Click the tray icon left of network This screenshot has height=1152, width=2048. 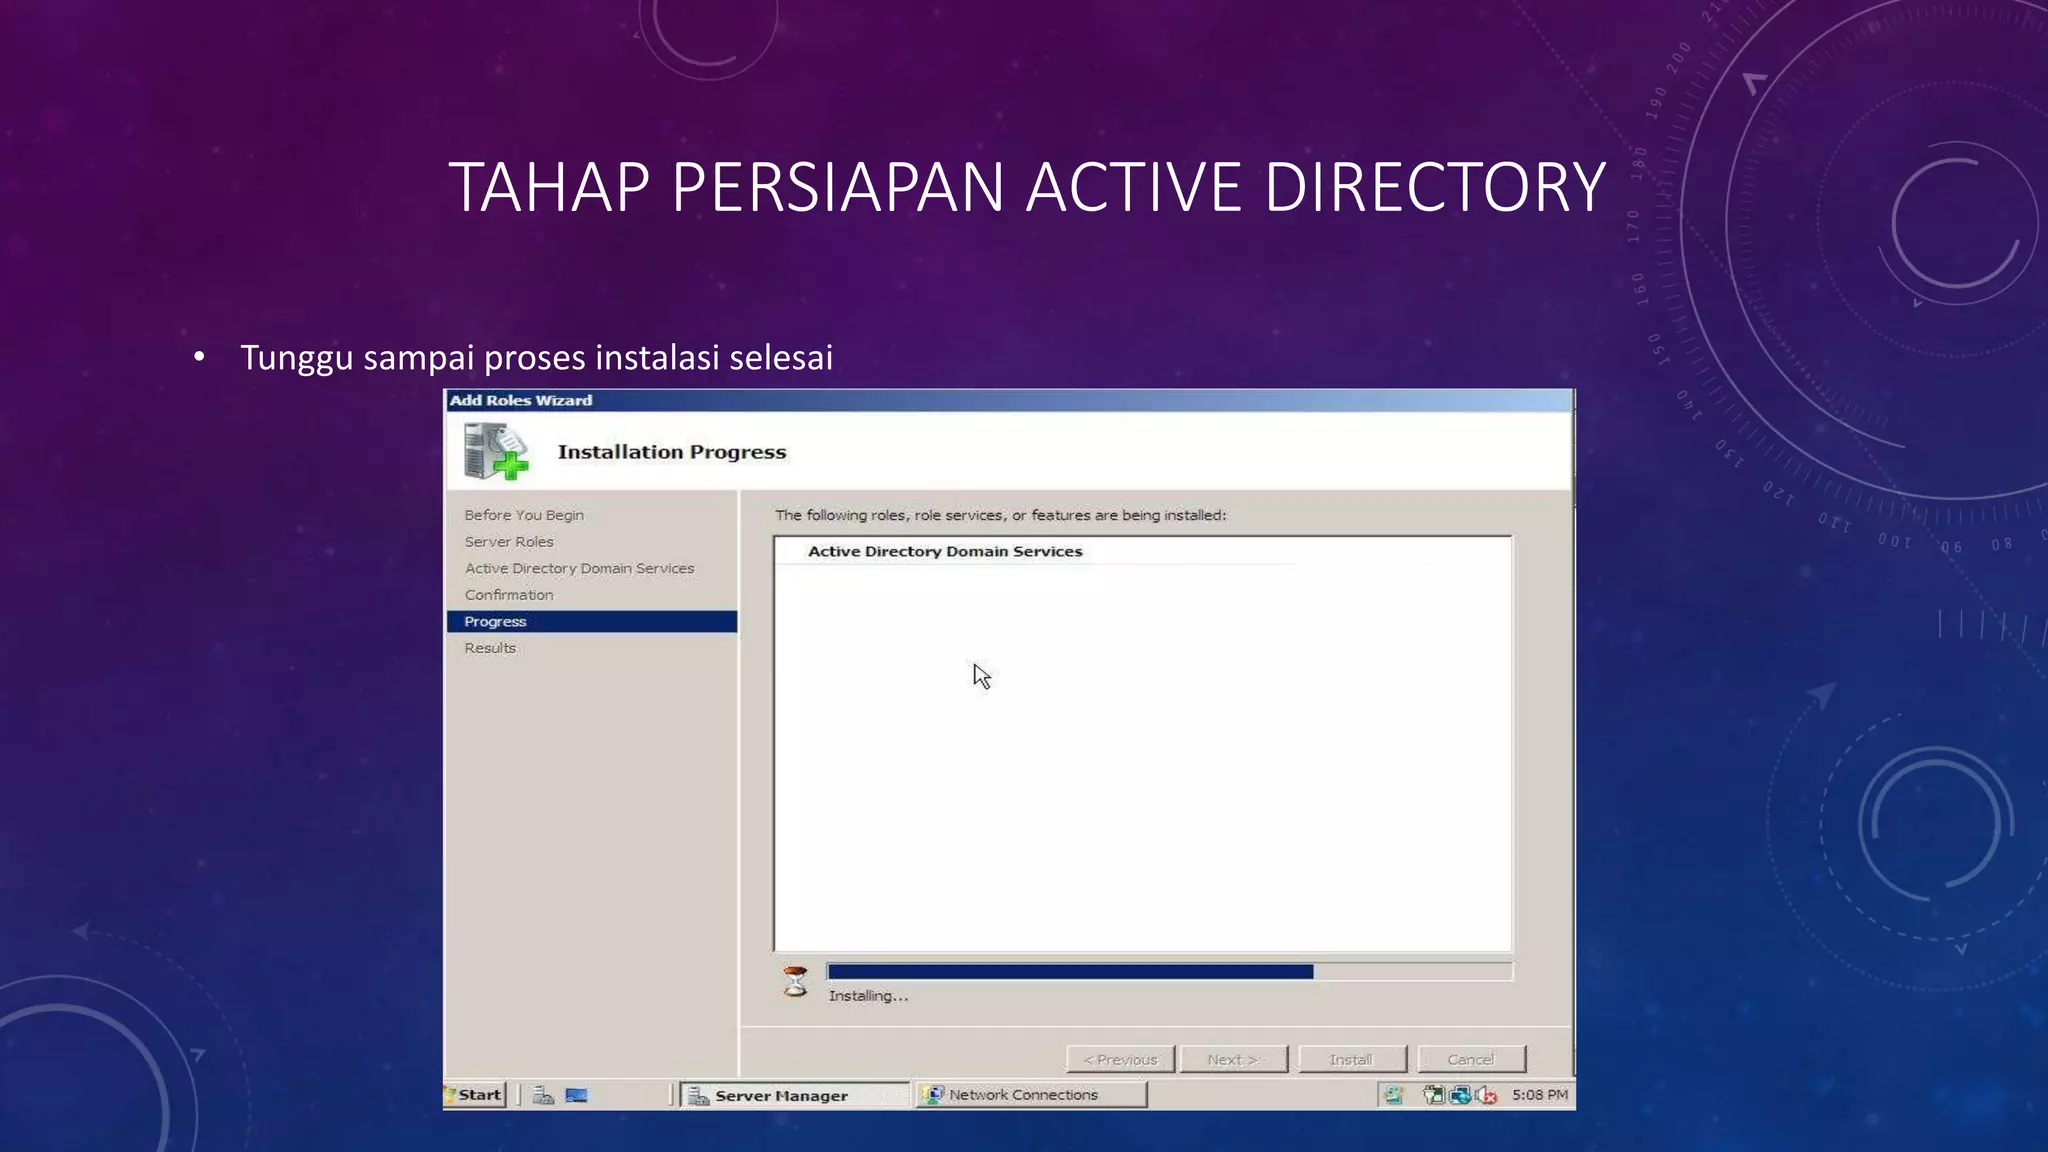(x=1433, y=1095)
